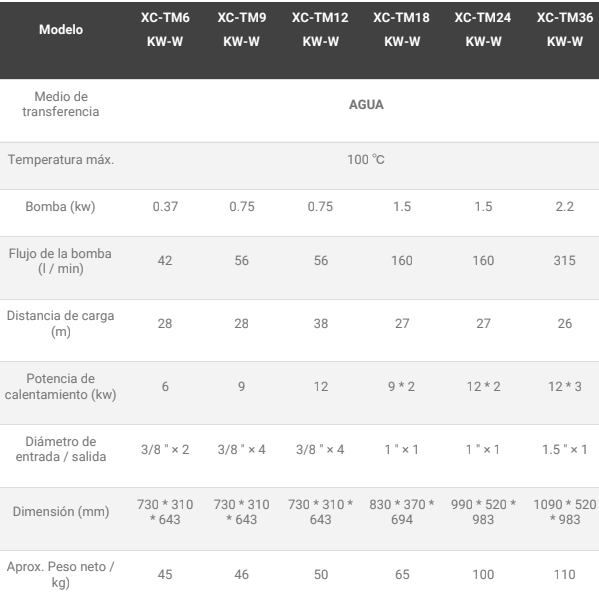Select the 0.37 pump power value
The image size is (599, 602).
click(x=165, y=207)
